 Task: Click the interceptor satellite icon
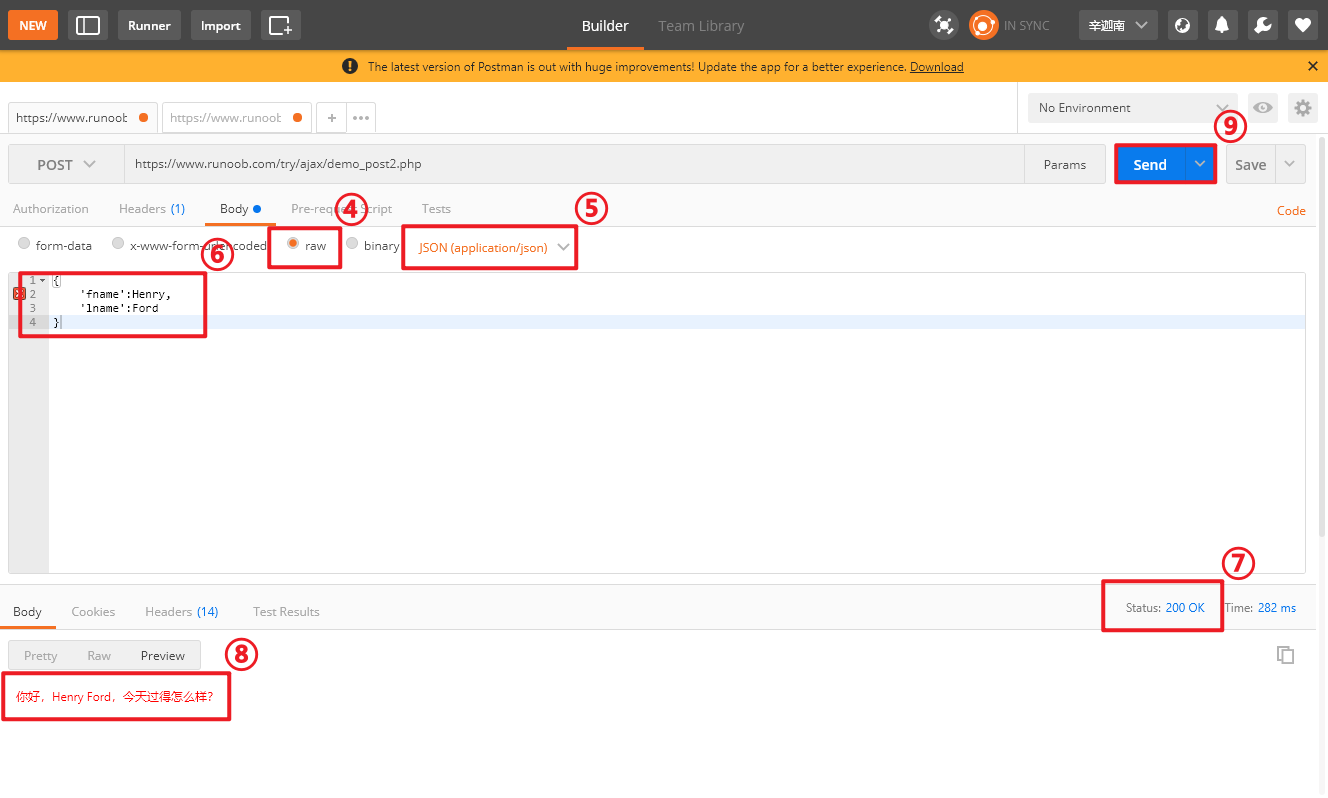(943, 25)
